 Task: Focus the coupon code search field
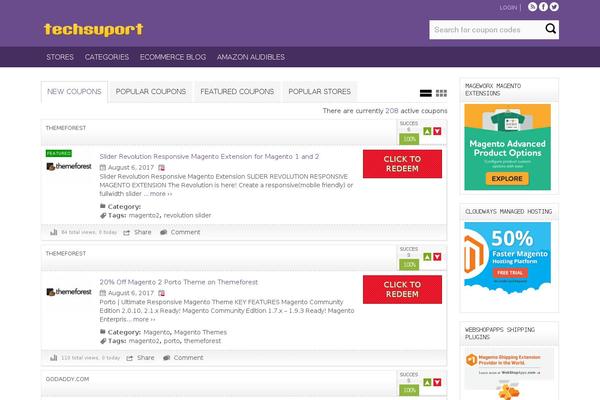tap(486, 29)
